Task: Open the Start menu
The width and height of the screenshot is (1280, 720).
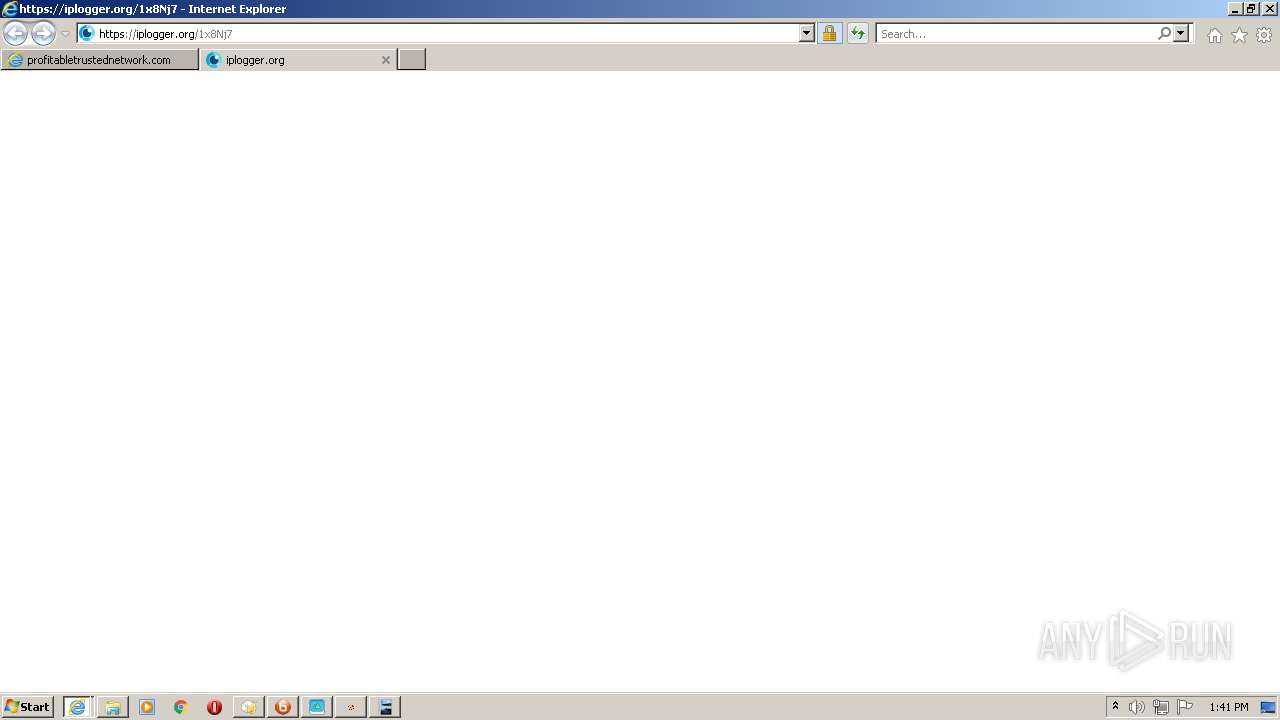Action: click(28, 707)
